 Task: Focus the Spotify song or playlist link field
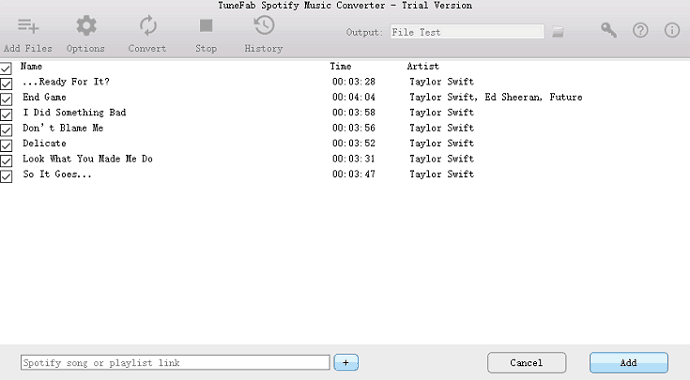click(x=175, y=363)
